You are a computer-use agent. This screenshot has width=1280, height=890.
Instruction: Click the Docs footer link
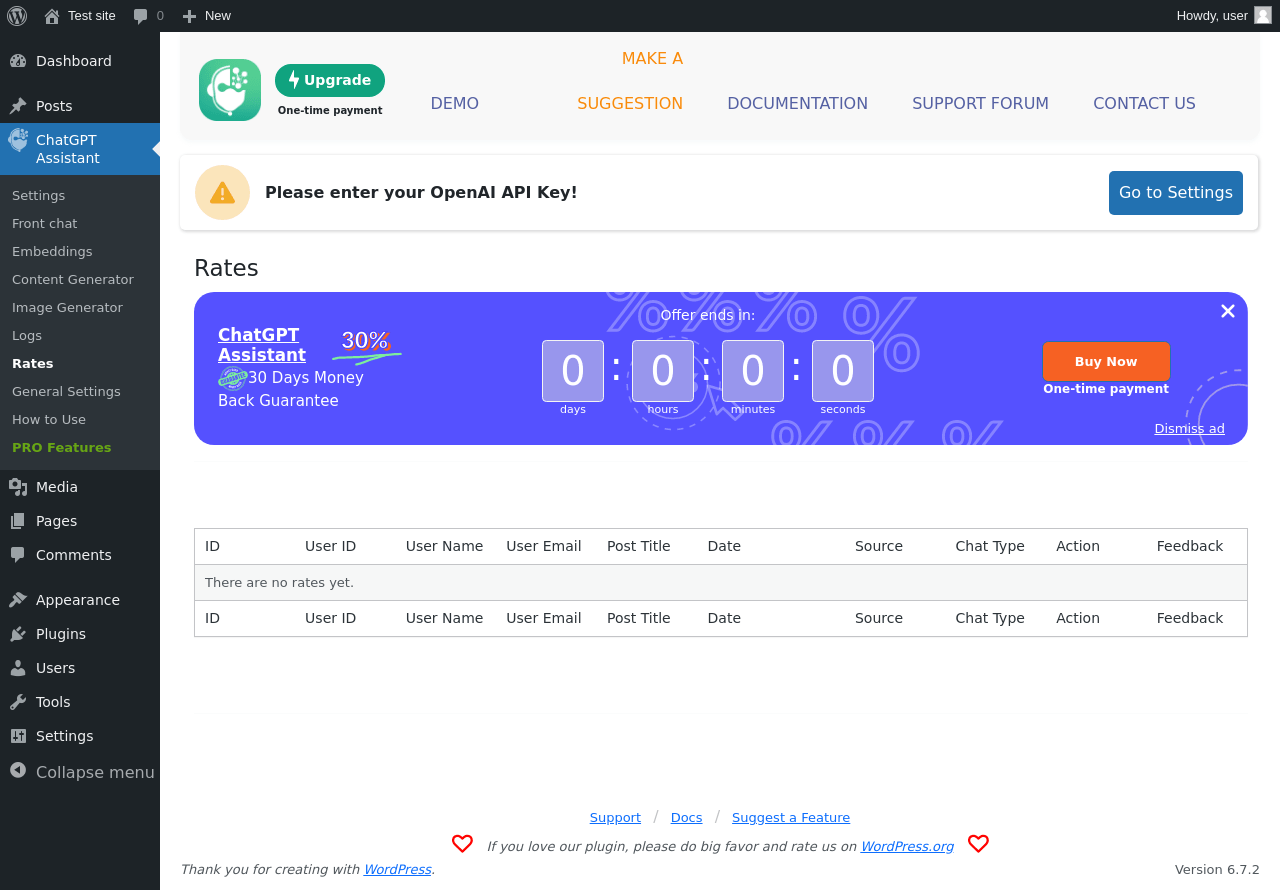click(x=687, y=818)
